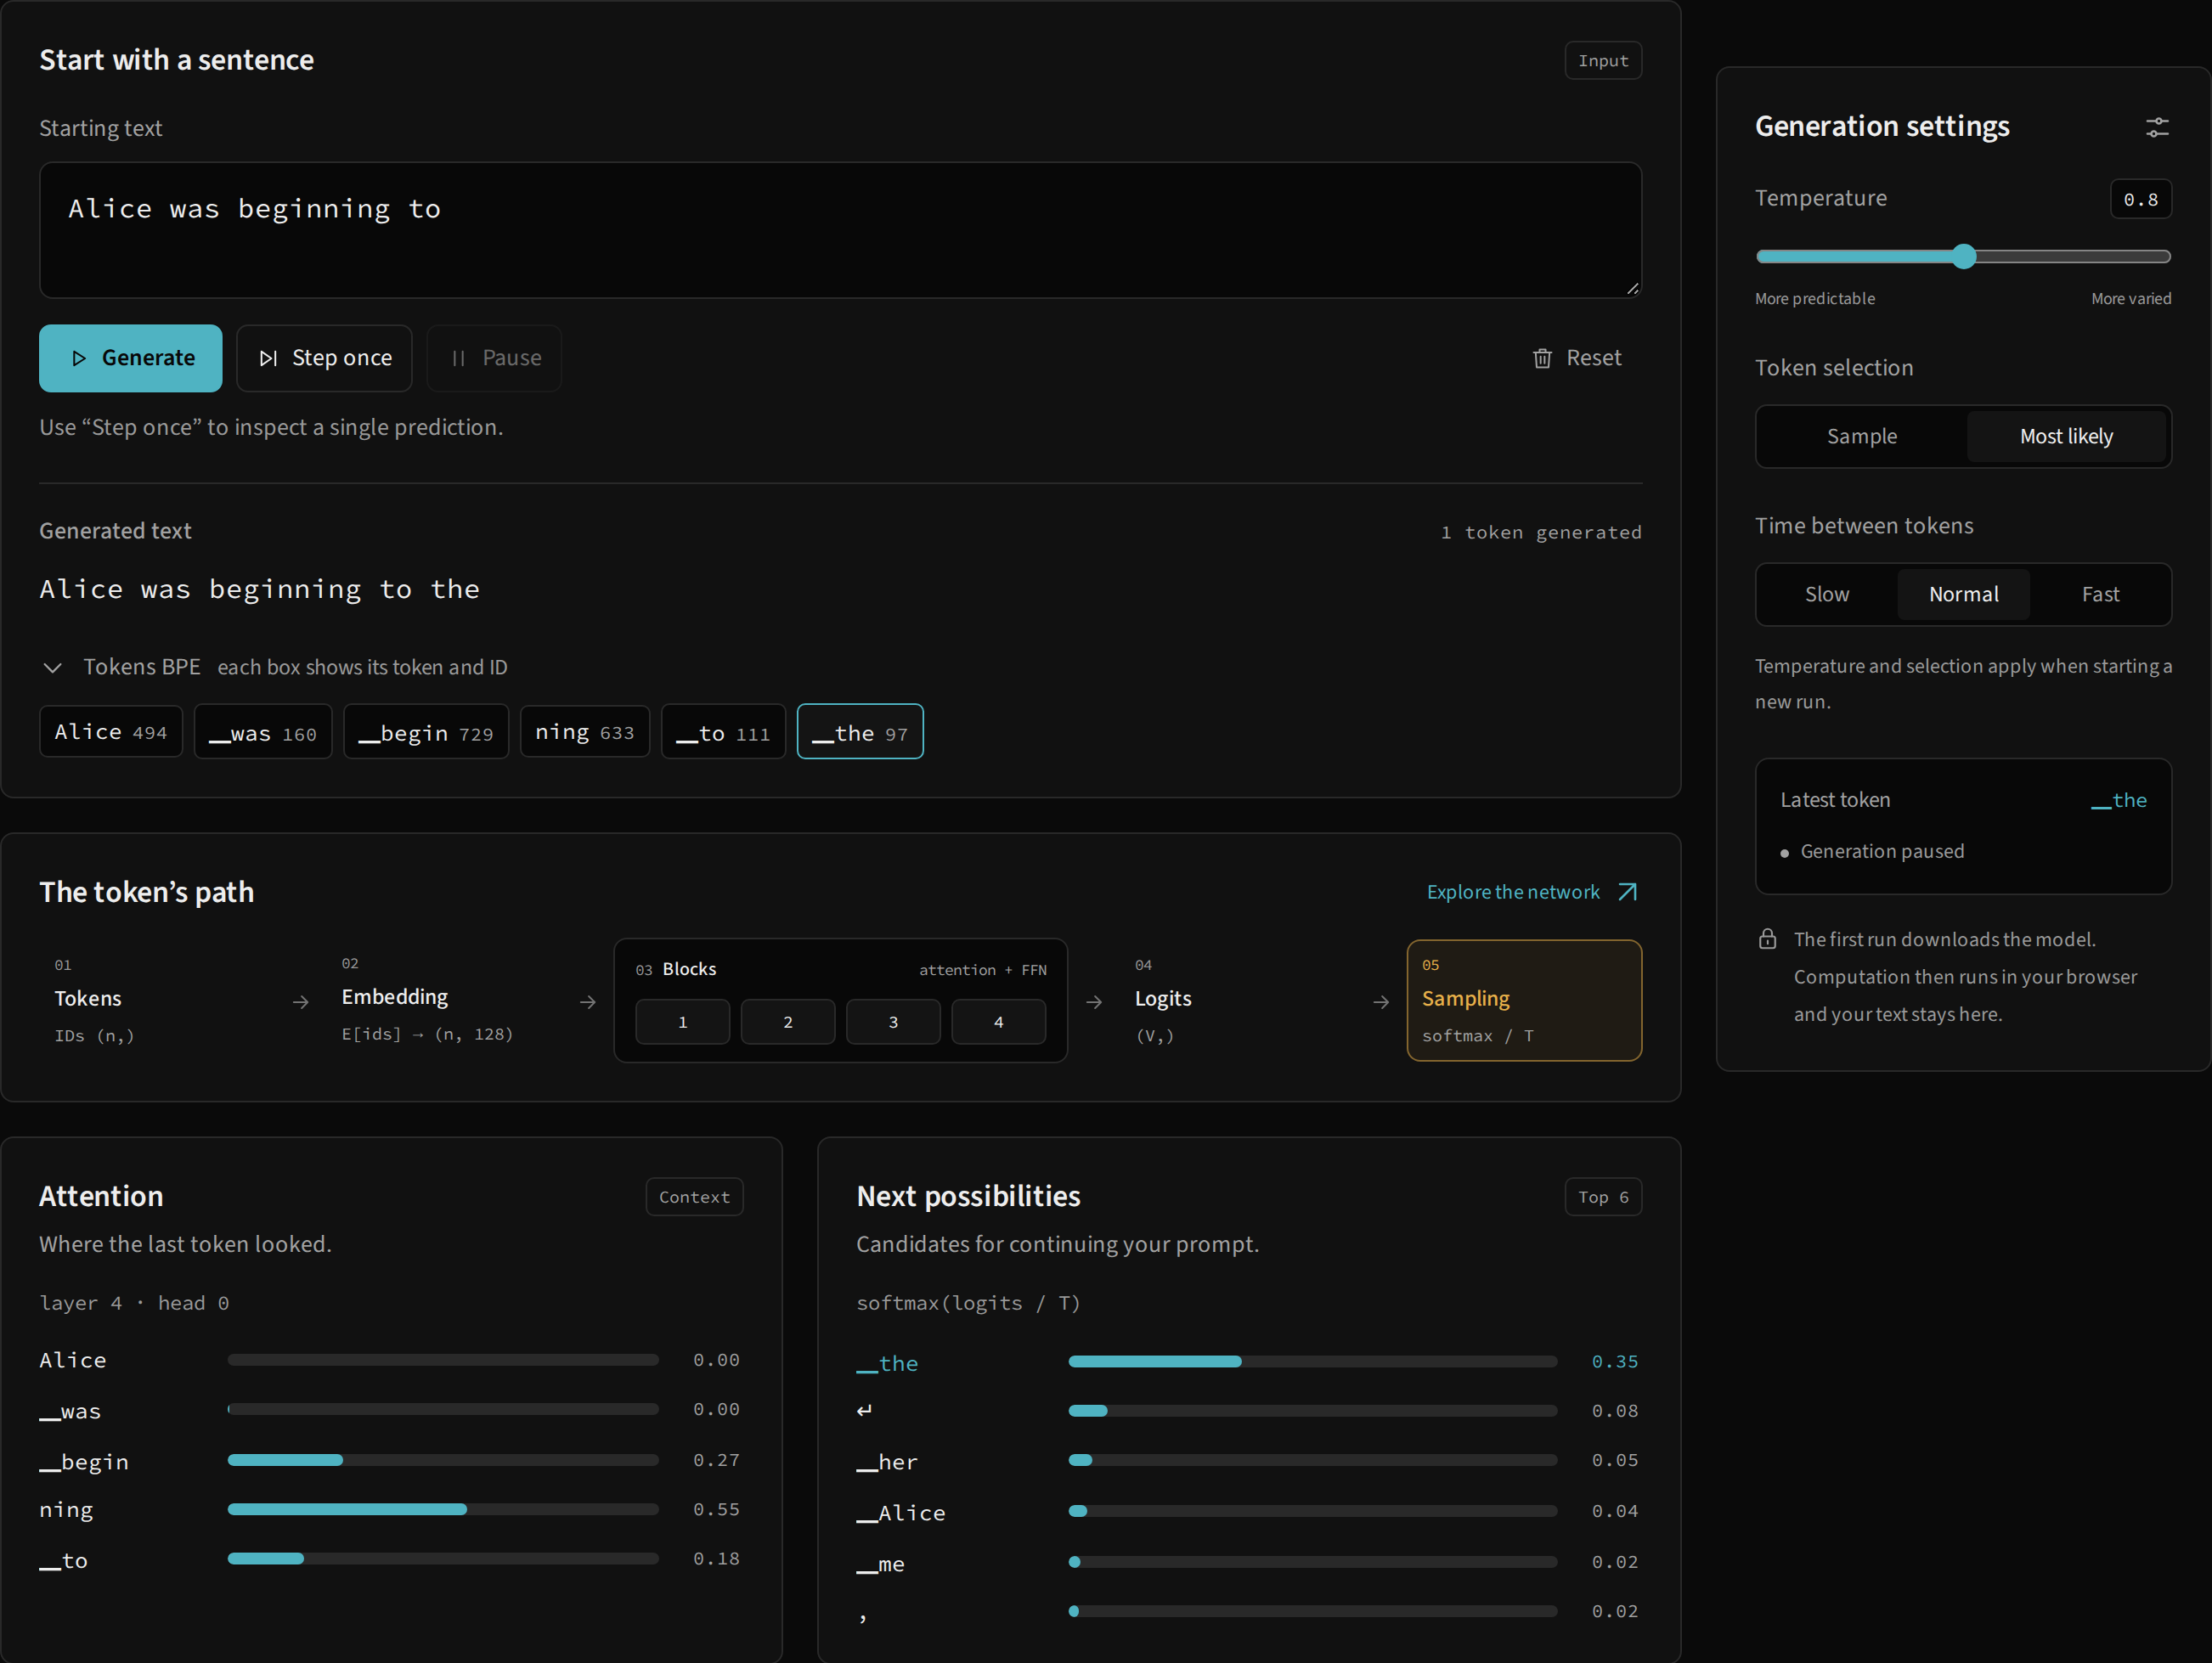
Task: Click the 'Generation paused' status text
Action: (1882, 851)
